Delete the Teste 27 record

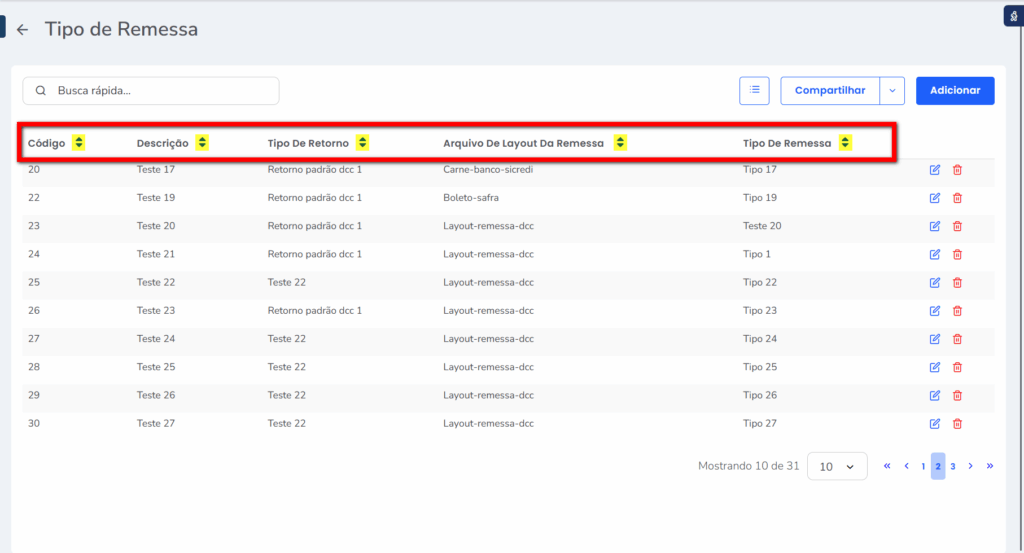[x=957, y=424]
